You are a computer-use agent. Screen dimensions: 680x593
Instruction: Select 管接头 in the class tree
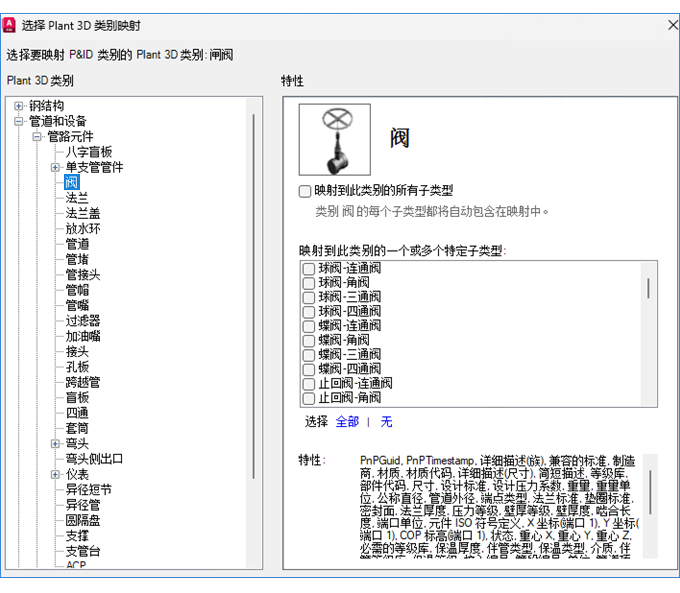tap(83, 275)
